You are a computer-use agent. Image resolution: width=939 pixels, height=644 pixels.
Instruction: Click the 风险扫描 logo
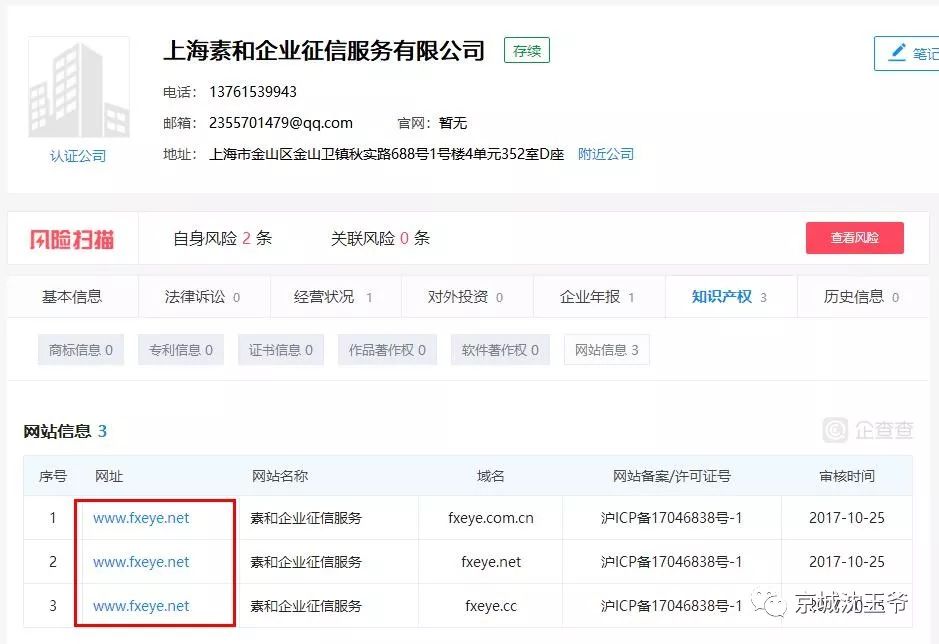[72, 239]
